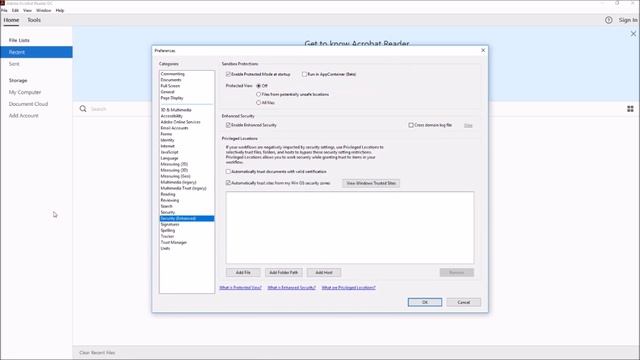Select Protected View Off option
The width and height of the screenshot is (640, 360).
(258, 86)
